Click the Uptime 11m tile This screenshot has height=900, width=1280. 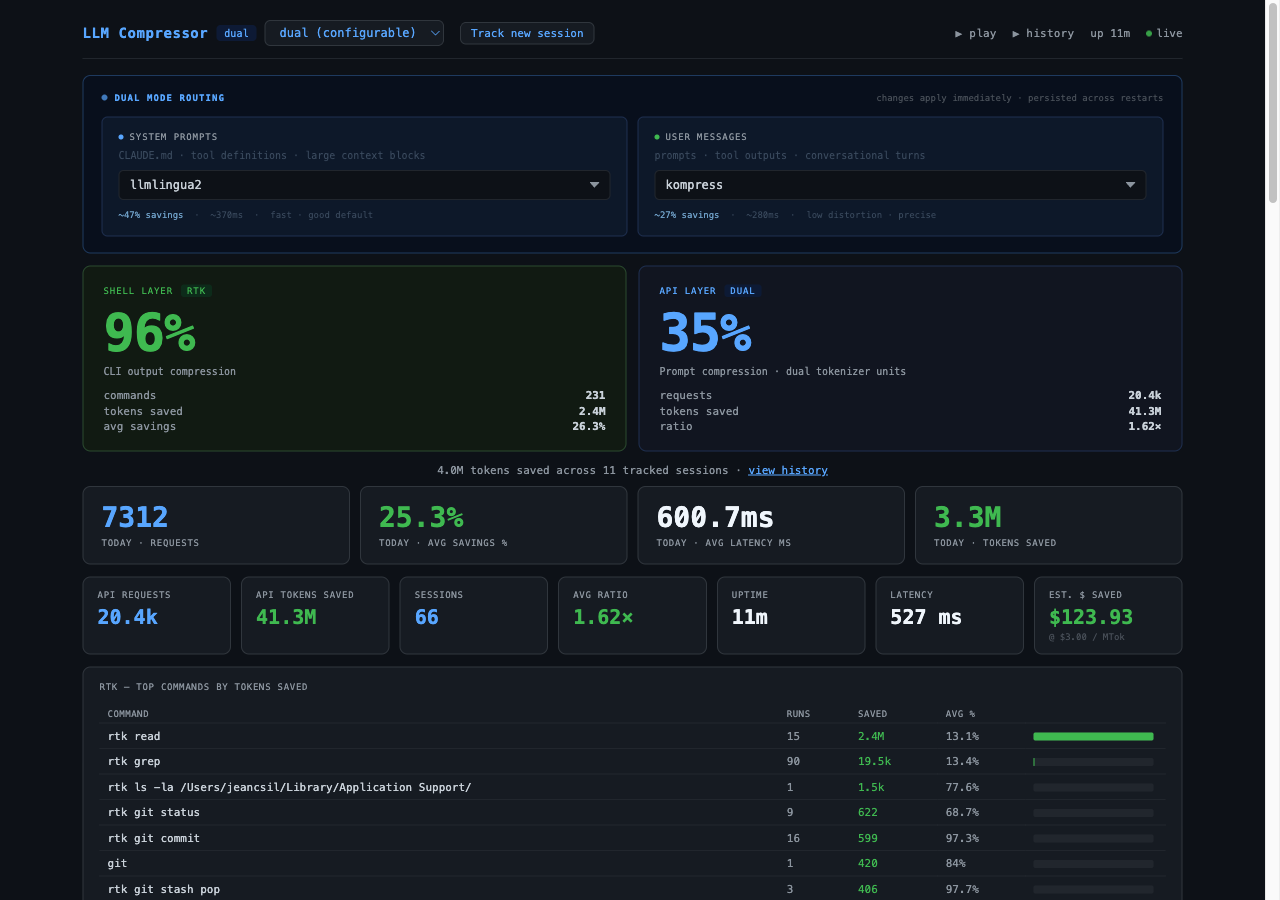[x=791, y=615]
